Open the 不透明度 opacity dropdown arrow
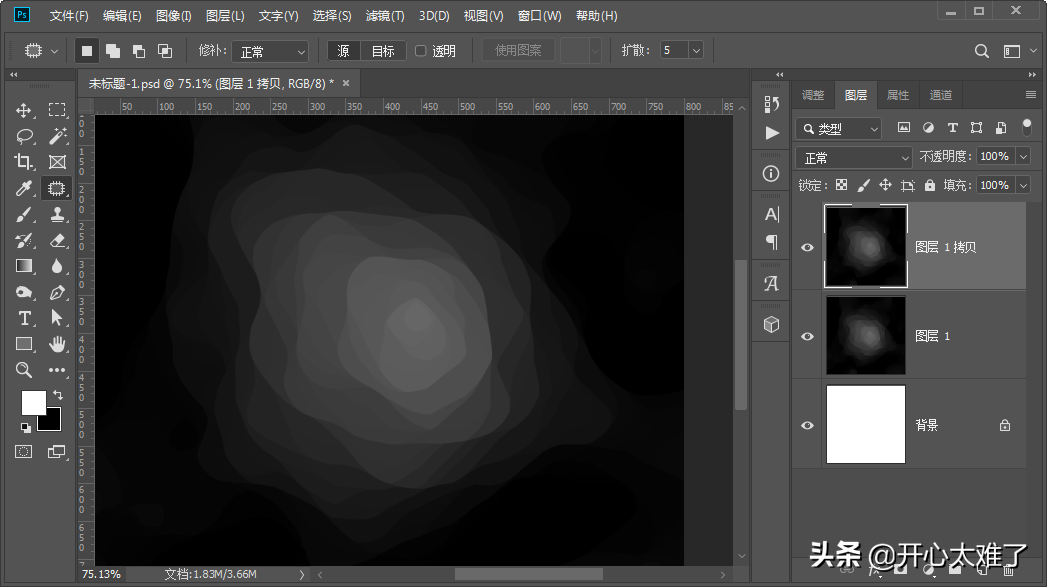 tap(1022, 157)
